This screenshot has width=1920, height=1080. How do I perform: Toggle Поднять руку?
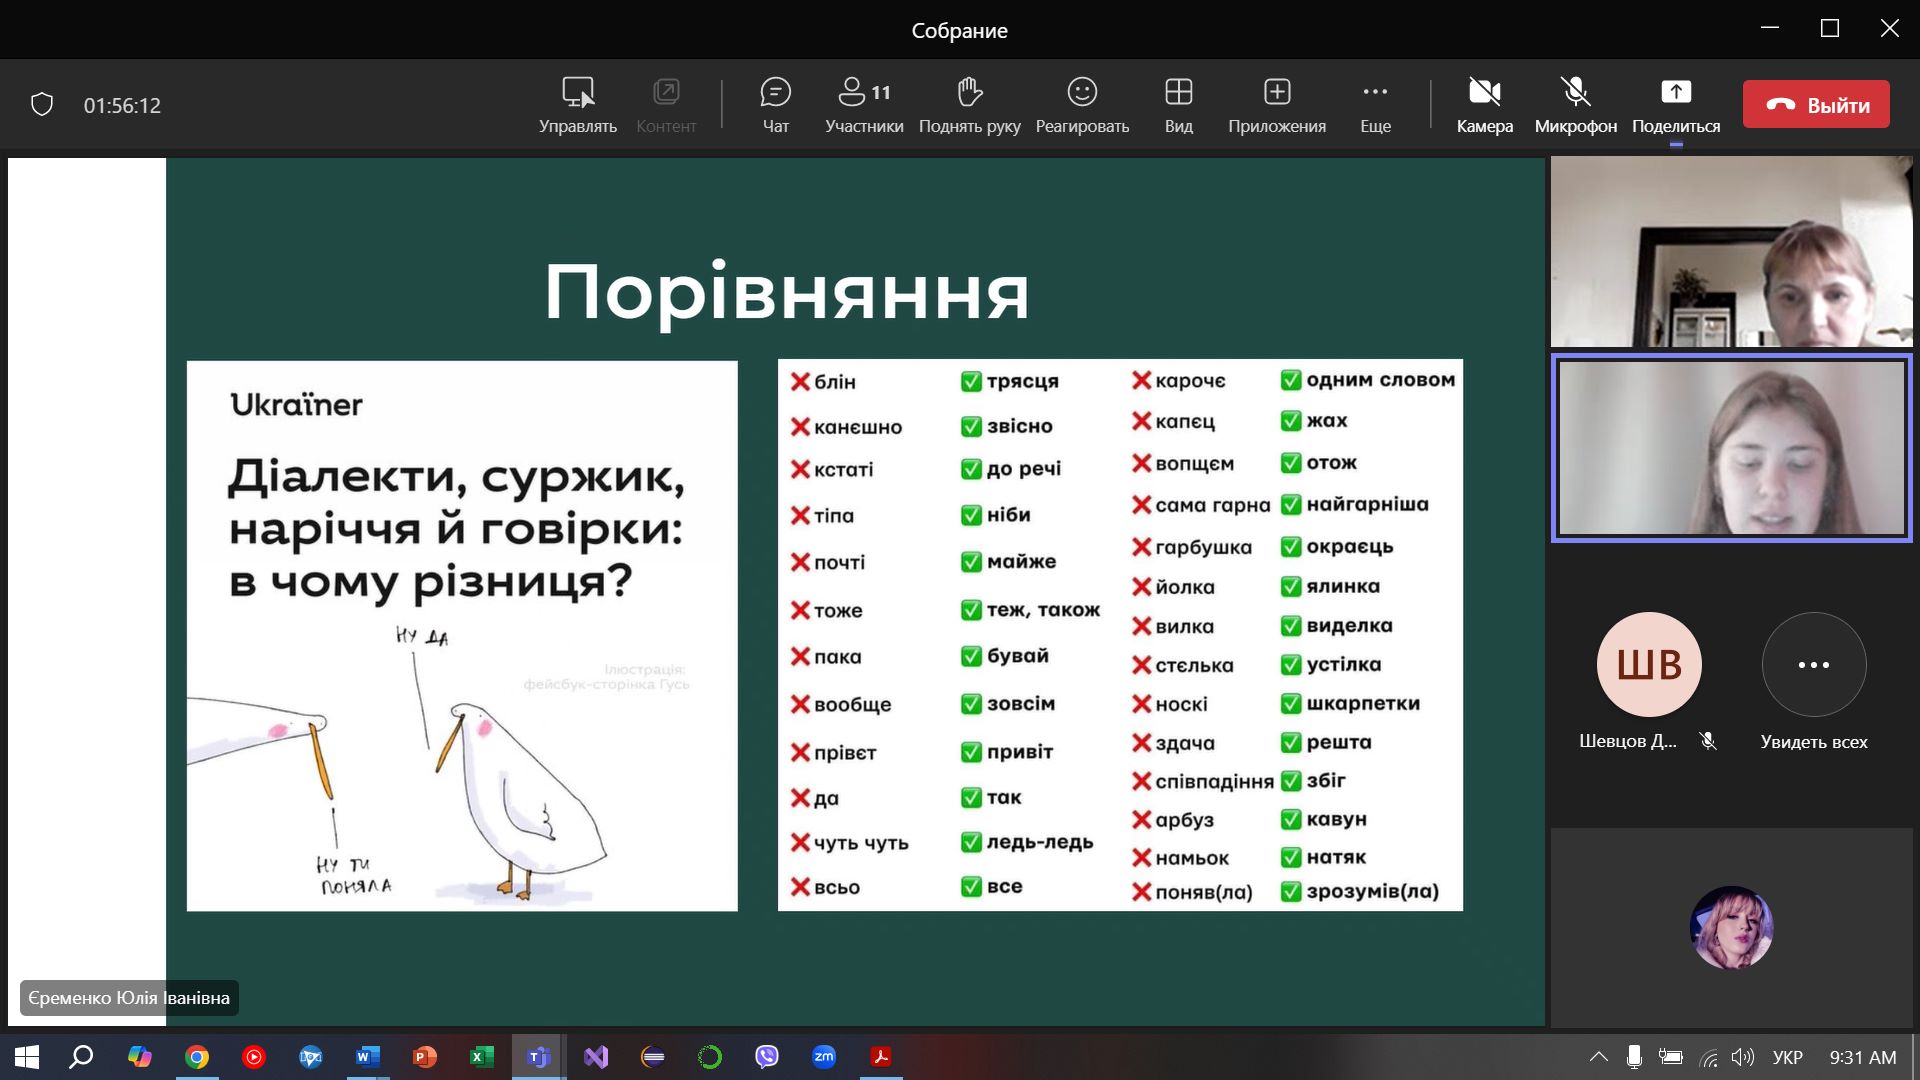tap(969, 105)
